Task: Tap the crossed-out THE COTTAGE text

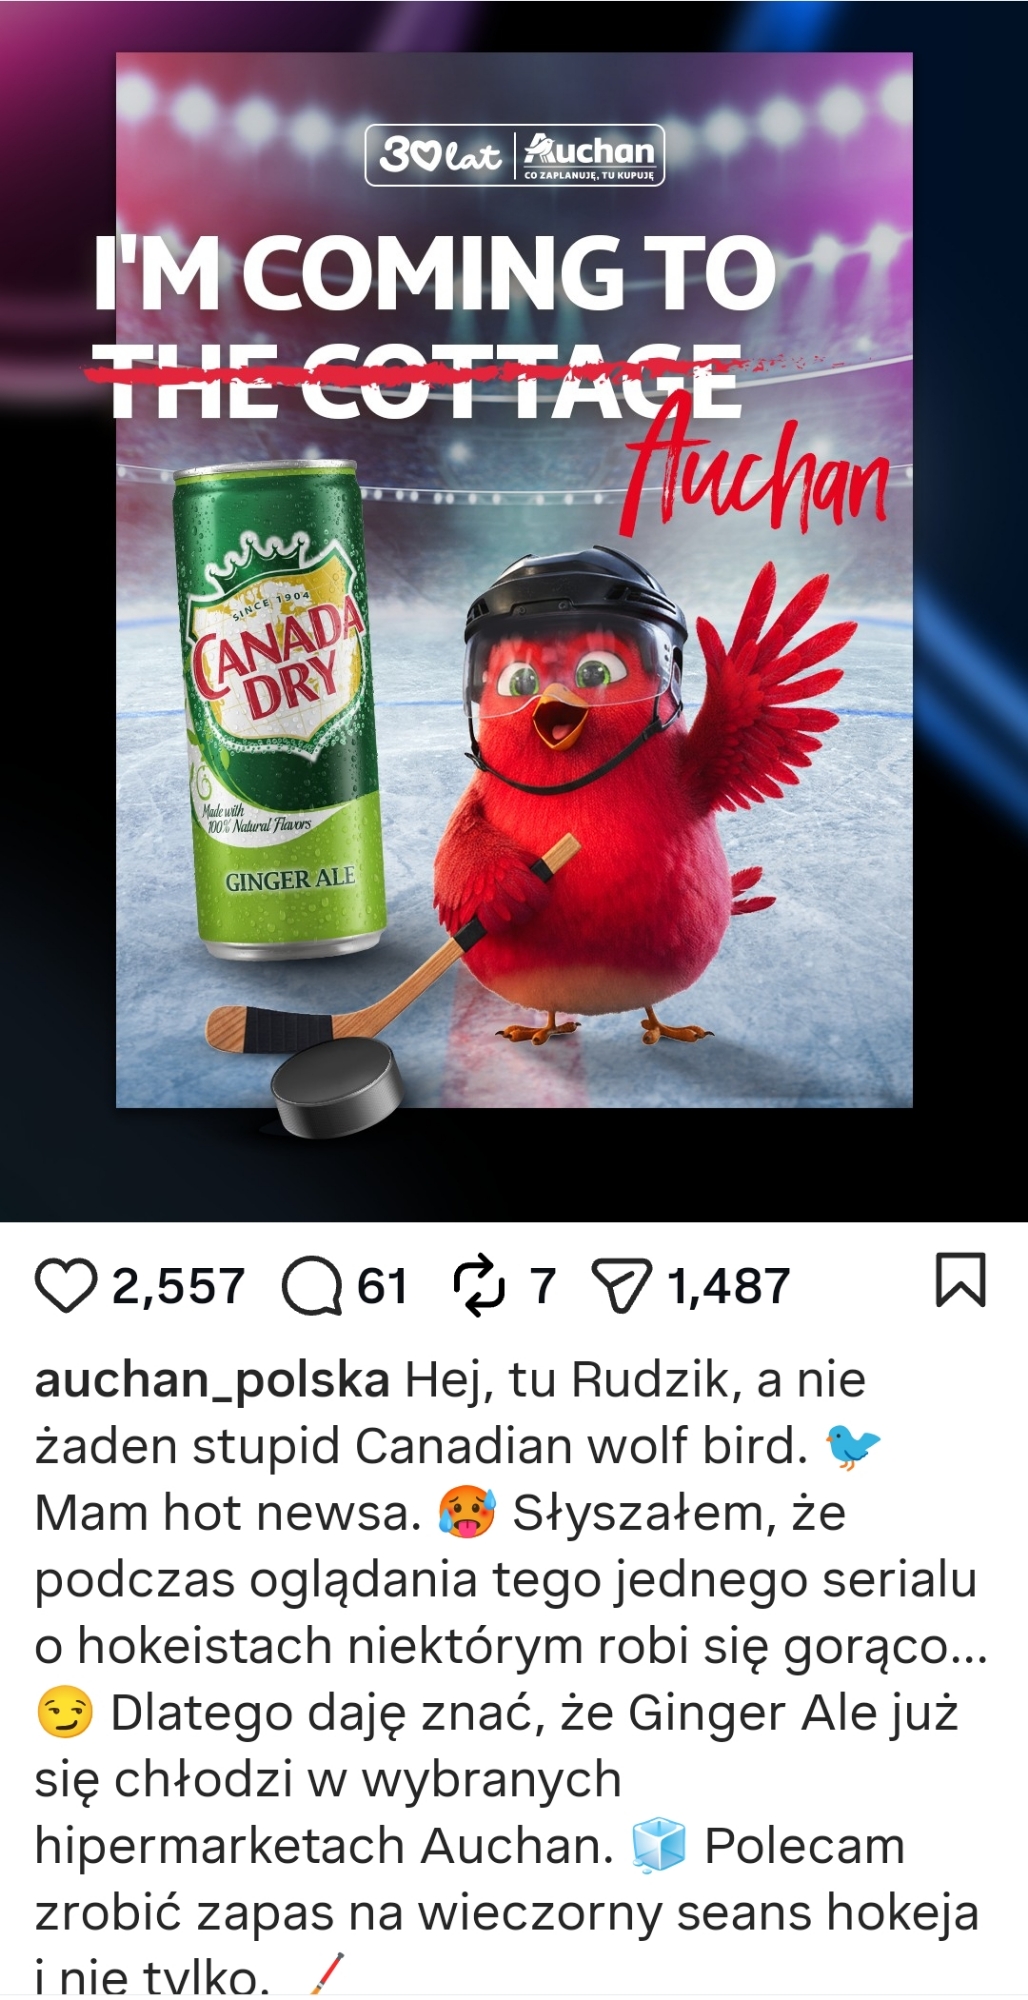Action: click(418, 380)
